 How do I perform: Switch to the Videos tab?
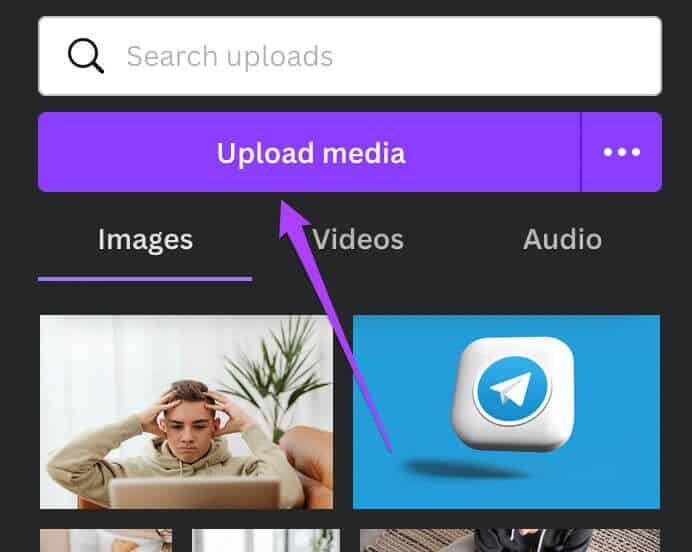(x=358, y=240)
